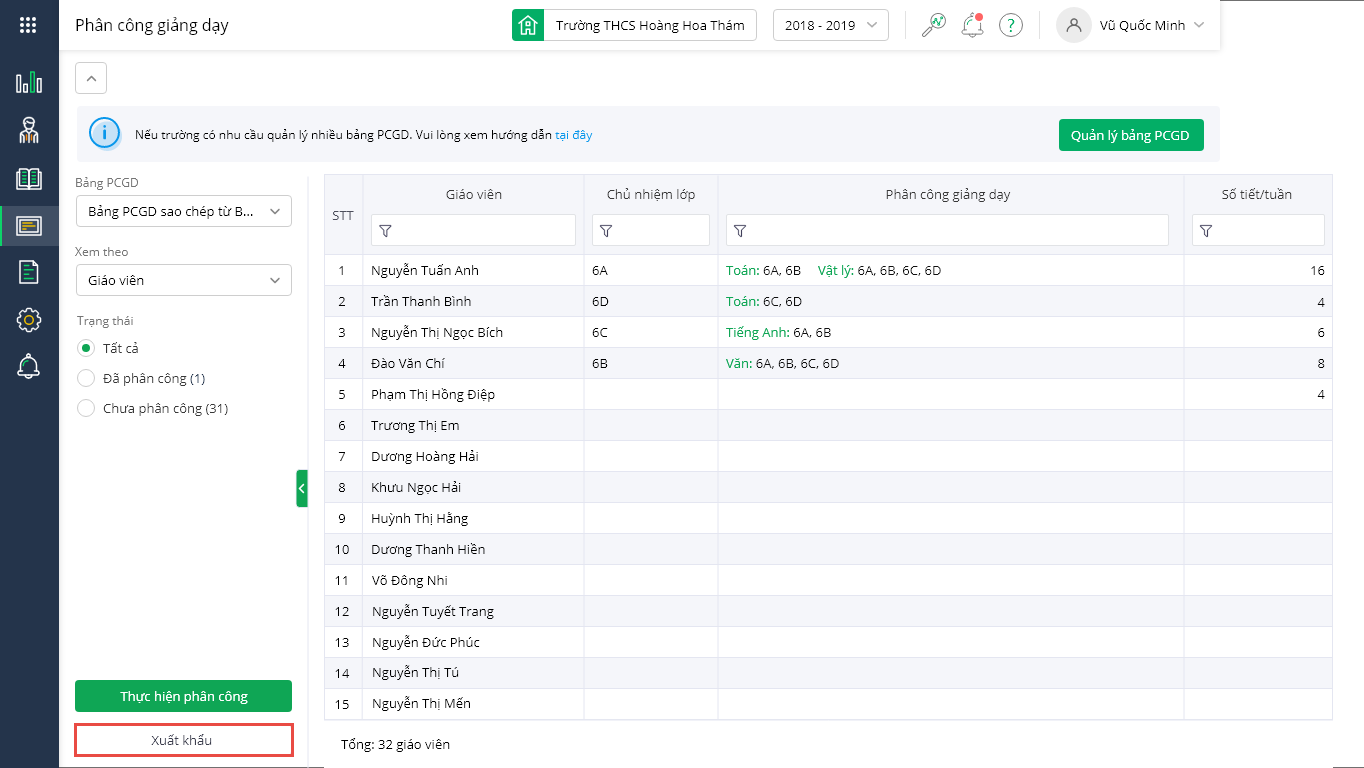Click the teacher profile icon in sidebar
The image size is (1364, 768).
coord(29,130)
